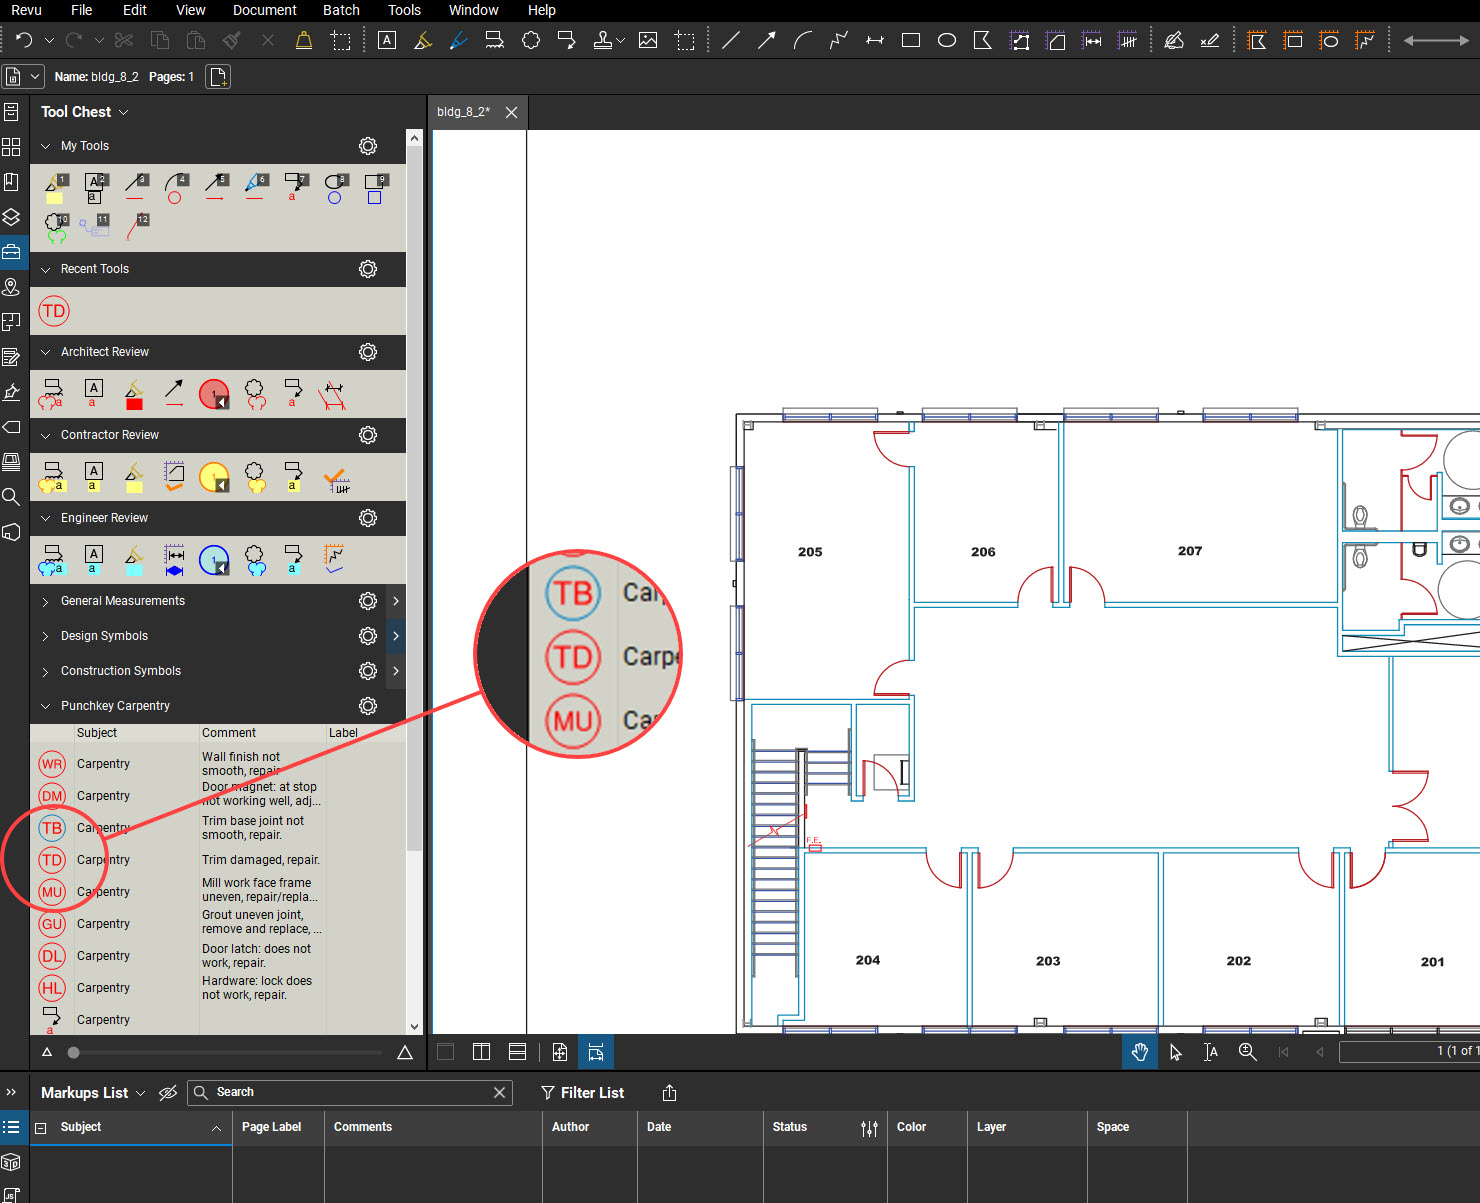The height and width of the screenshot is (1203, 1480).
Task: Select orange checkmark count tool in Contractor Review
Action: pyautogui.click(x=336, y=478)
